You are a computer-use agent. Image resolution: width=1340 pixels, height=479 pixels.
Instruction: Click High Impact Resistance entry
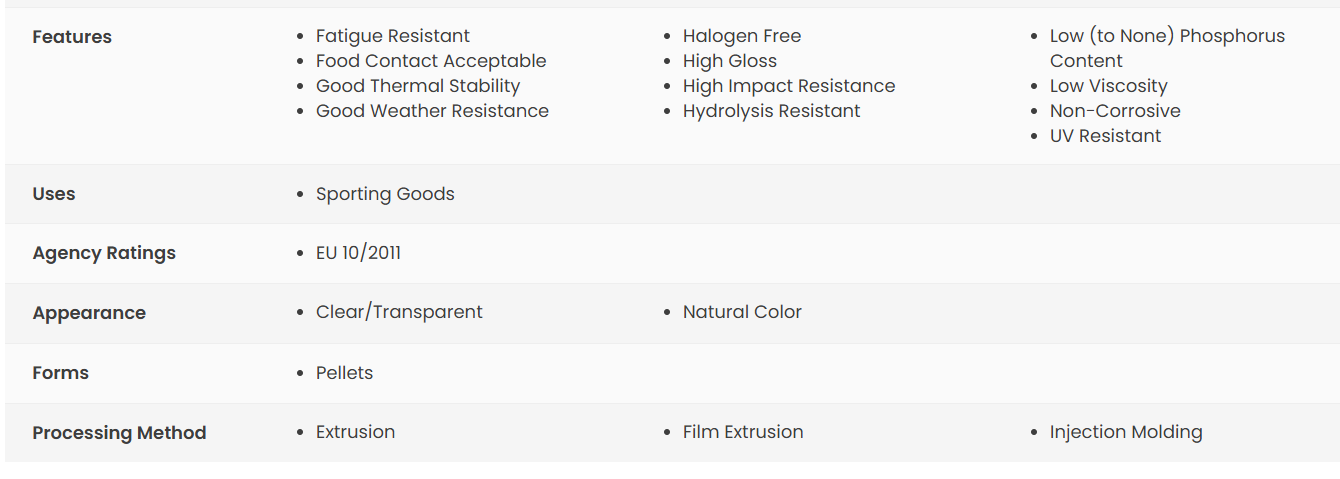pyautogui.click(x=789, y=86)
